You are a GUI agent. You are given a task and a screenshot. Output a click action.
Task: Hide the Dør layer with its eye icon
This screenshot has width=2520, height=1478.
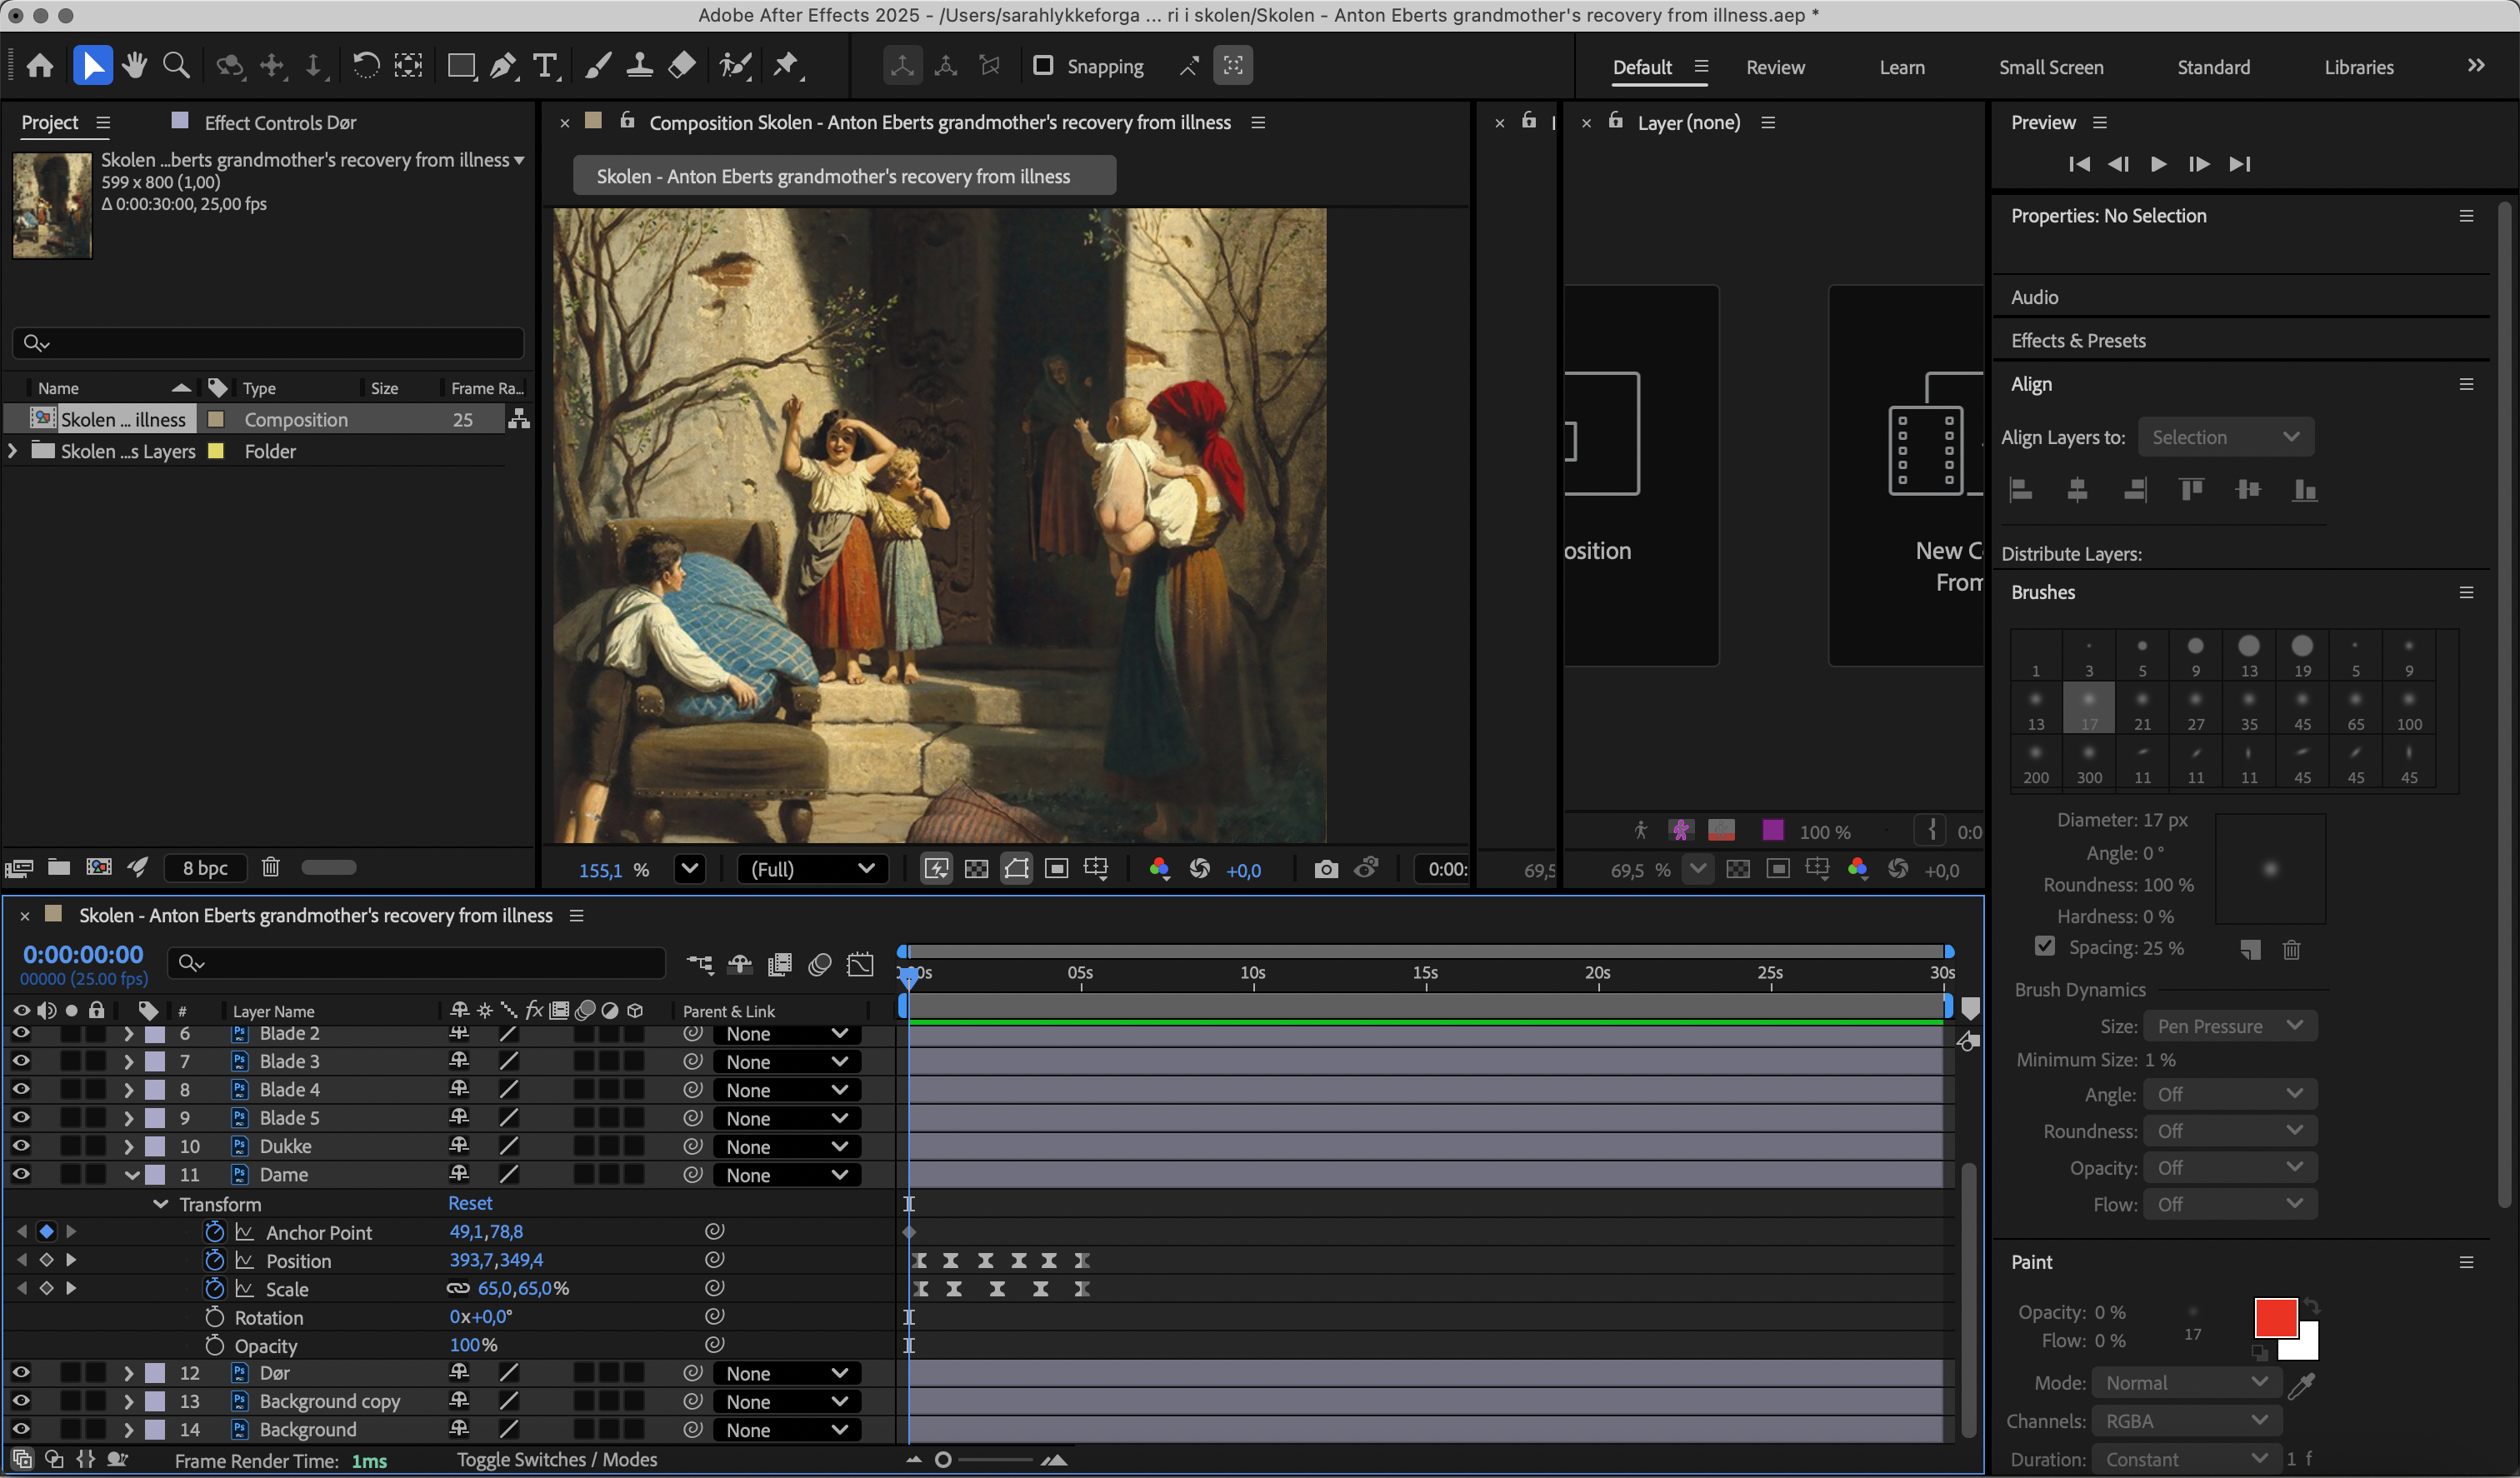[20, 1373]
